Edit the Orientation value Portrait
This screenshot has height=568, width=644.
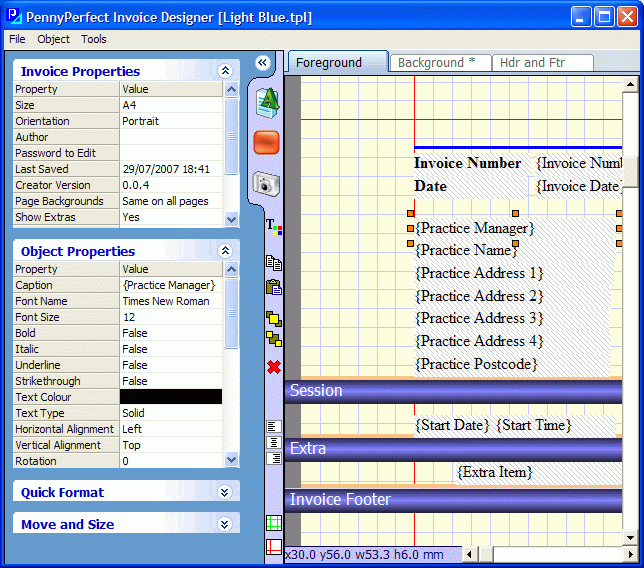[171, 121]
